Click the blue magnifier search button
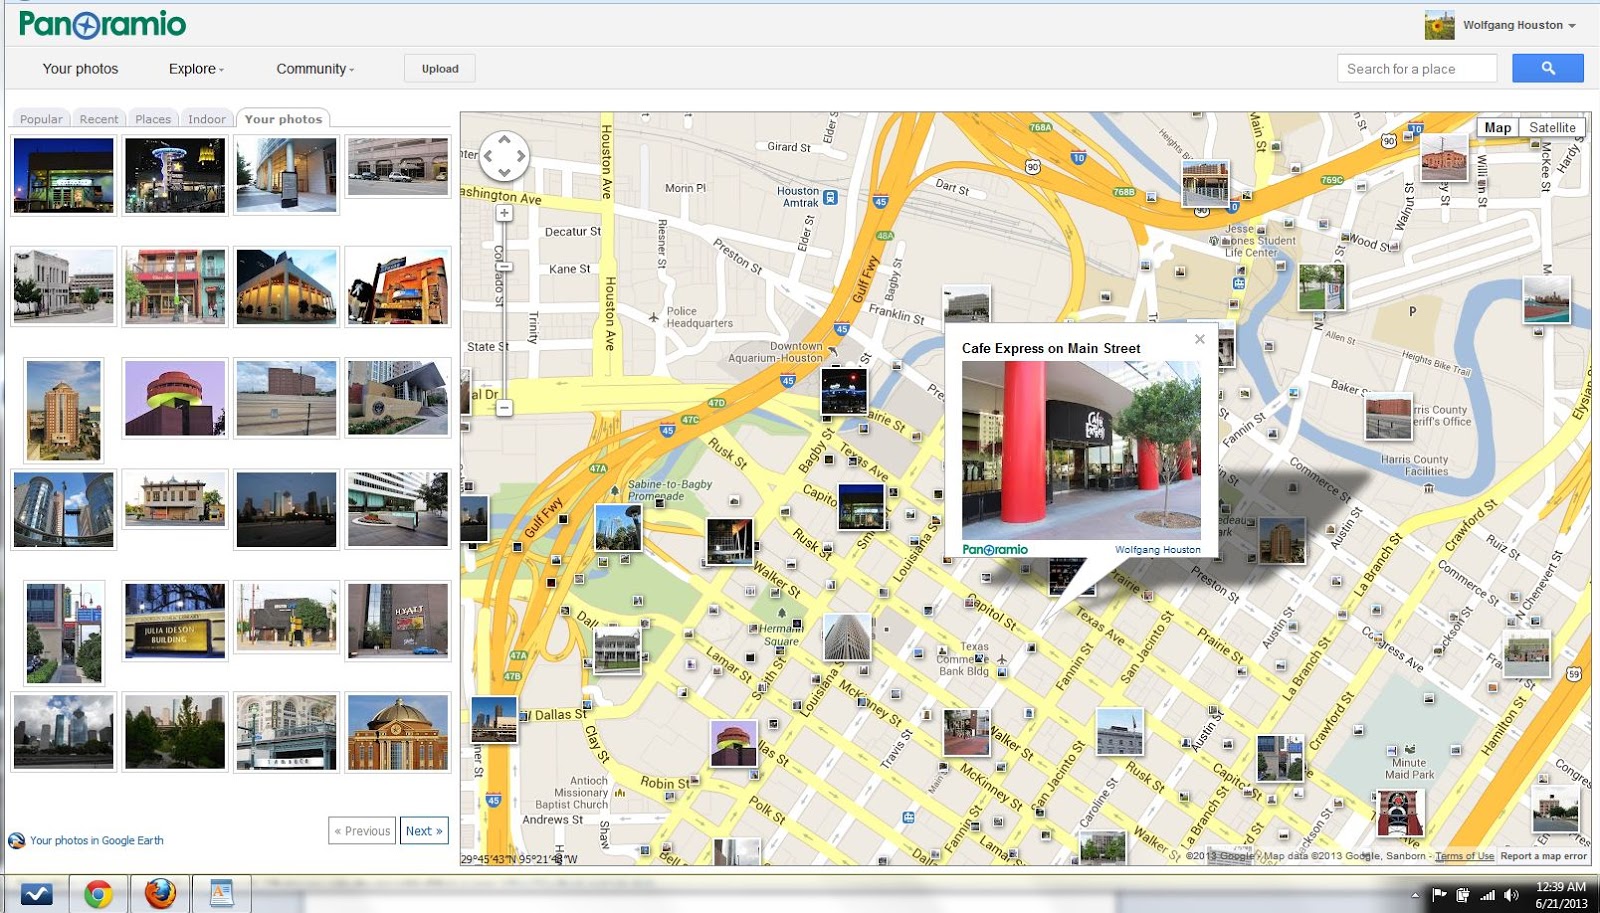Screen dimensions: 1600x913 pos(1548,68)
